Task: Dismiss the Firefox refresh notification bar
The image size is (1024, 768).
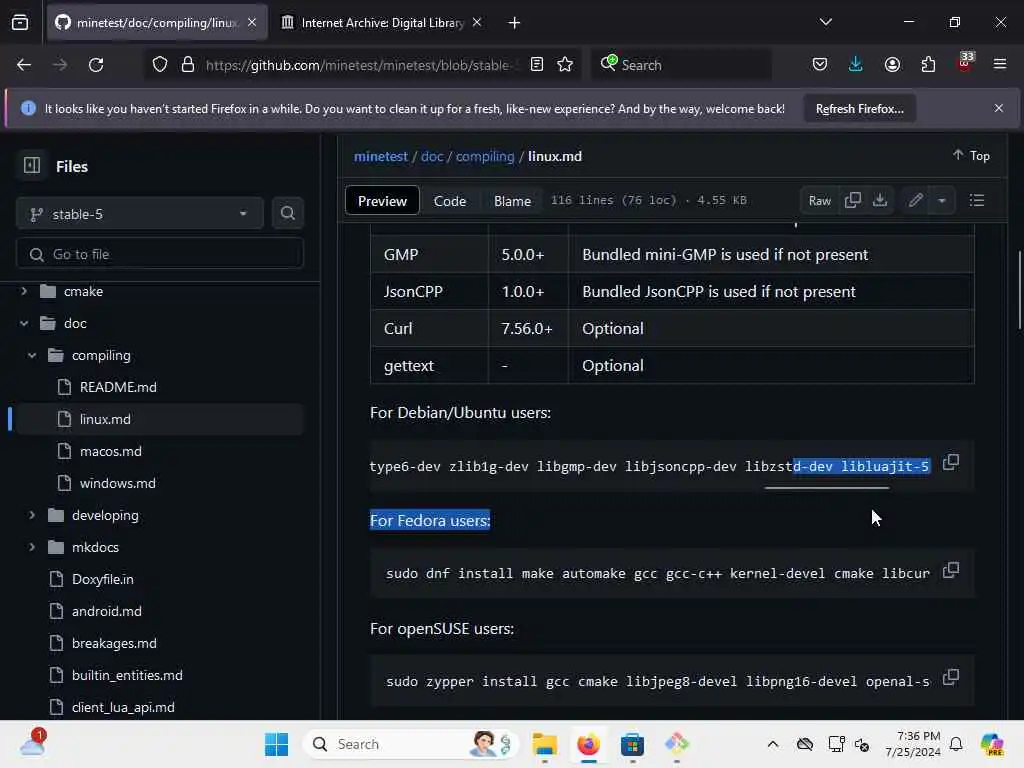Action: (999, 108)
